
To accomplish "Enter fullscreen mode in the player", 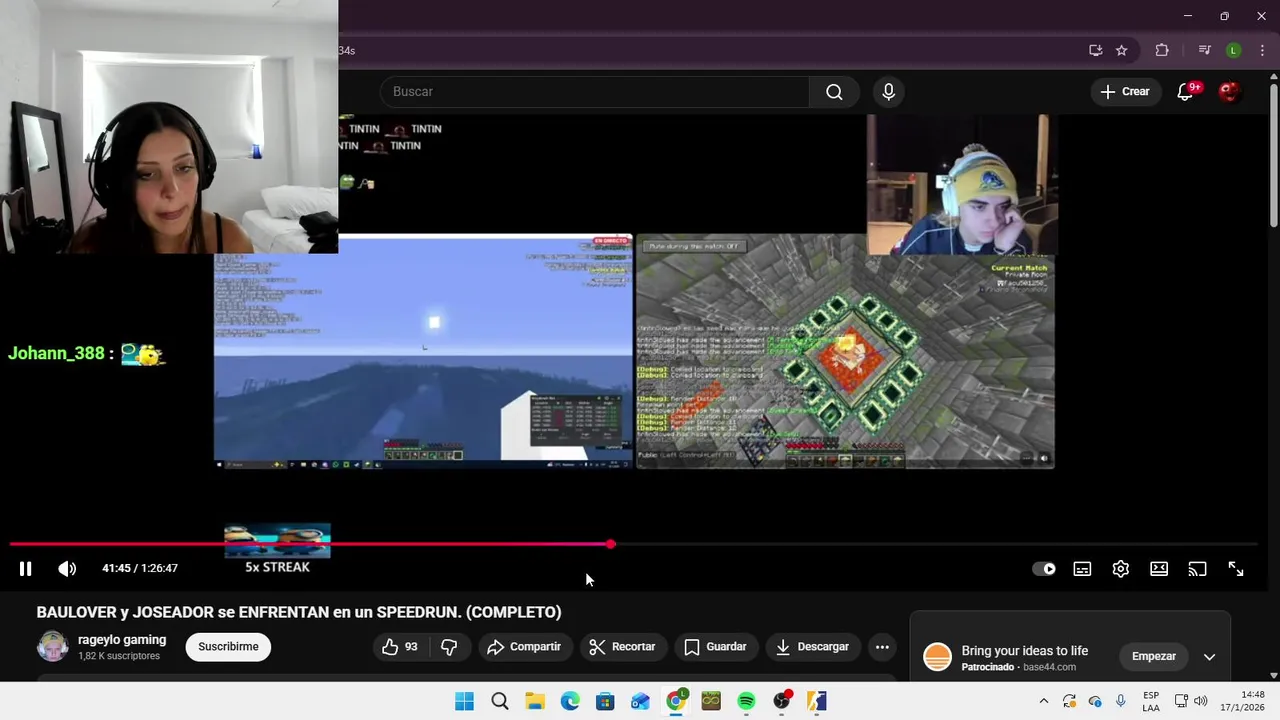I will (1236, 569).
